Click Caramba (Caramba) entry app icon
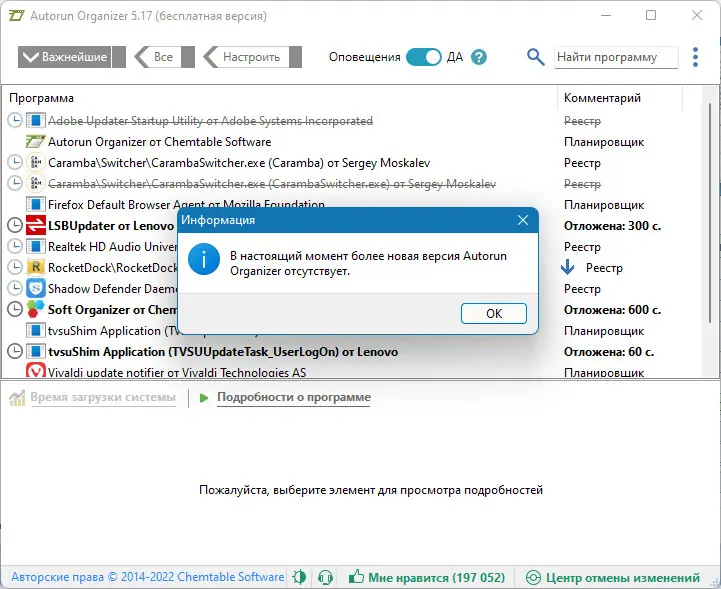Image resolution: width=721 pixels, height=589 pixels. (35, 163)
